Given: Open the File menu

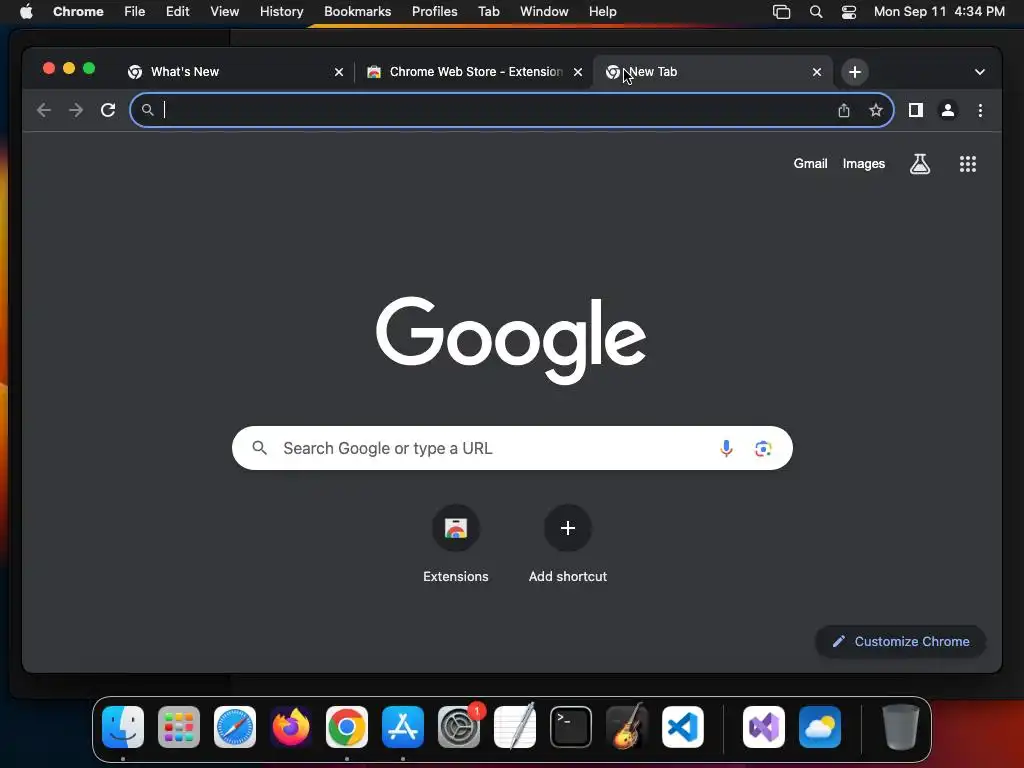Looking at the screenshot, I should point(135,12).
